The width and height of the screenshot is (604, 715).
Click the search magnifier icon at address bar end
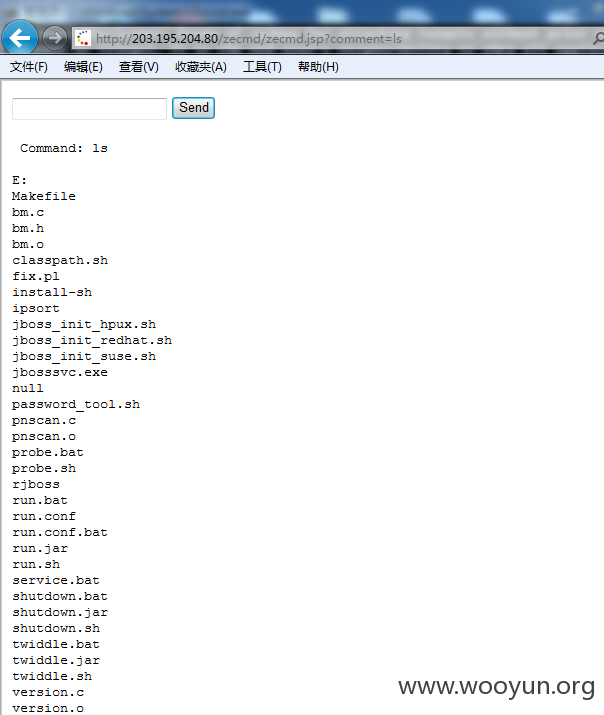tap(598, 39)
